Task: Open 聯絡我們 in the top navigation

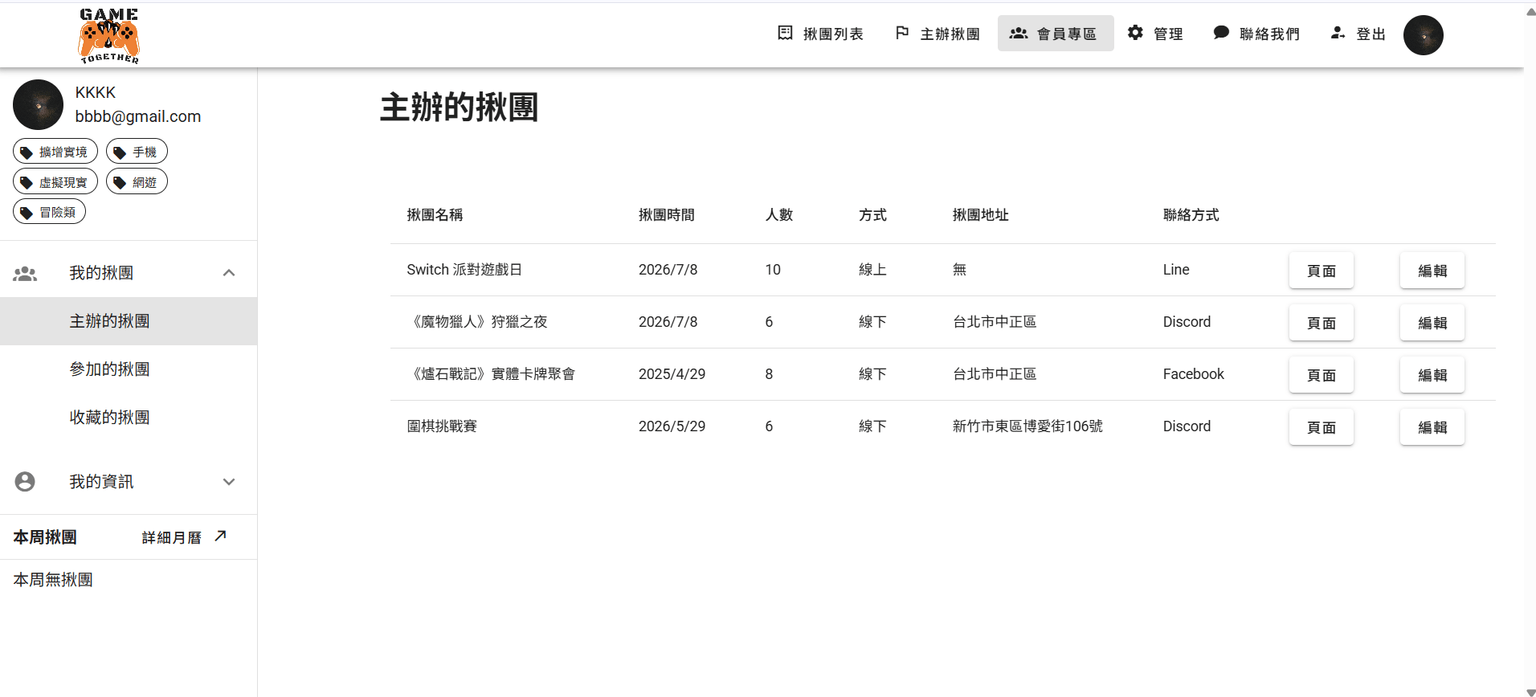Action: pos(1257,33)
